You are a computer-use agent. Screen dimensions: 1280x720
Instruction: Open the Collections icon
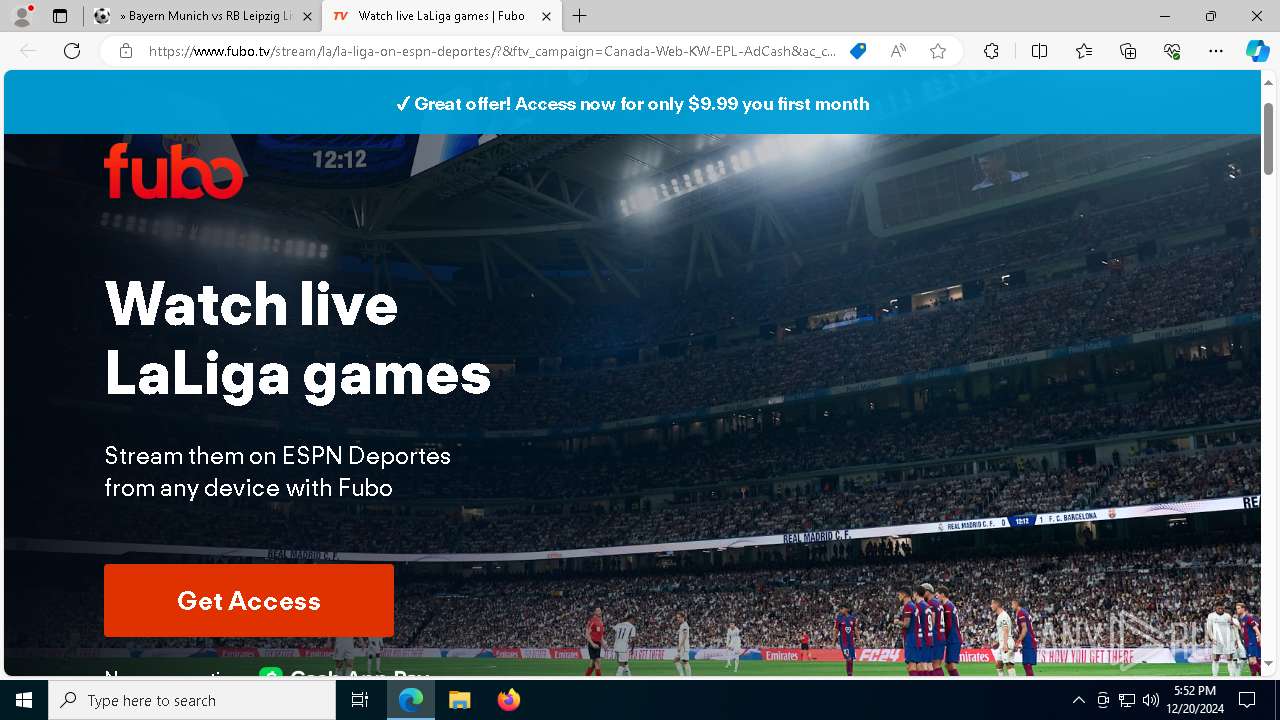[x=1128, y=51]
